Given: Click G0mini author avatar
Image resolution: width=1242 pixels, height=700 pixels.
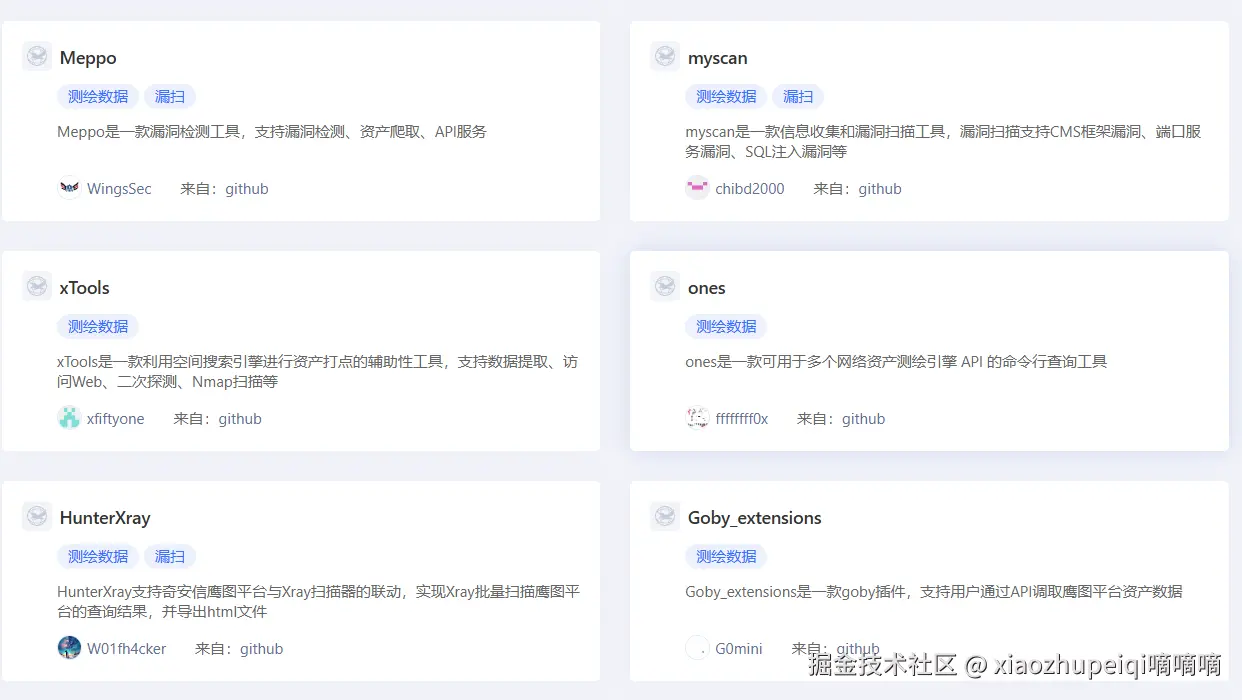Looking at the screenshot, I should [x=697, y=648].
